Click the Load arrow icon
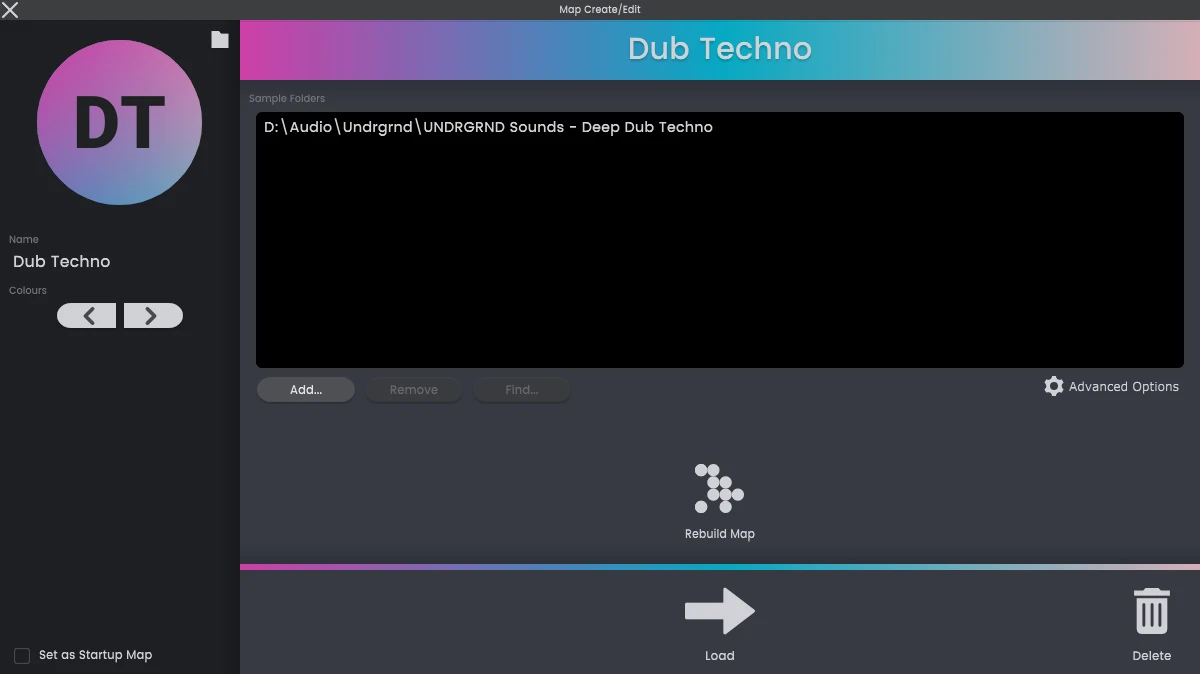 pyautogui.click(x=720, y=611)
